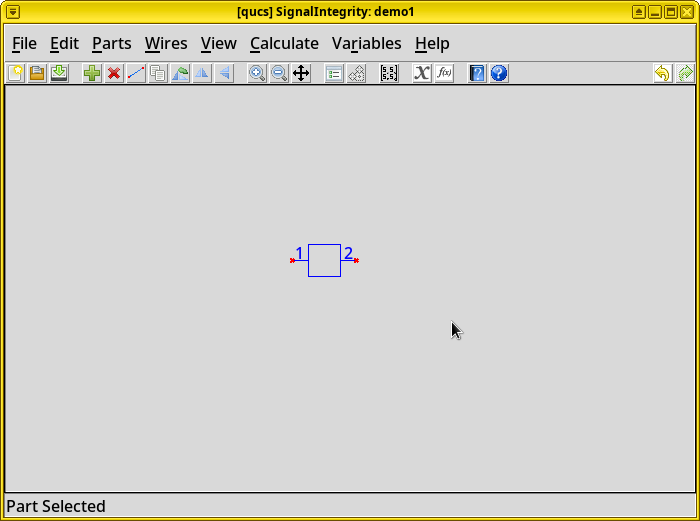Click the New Project toolbar icon
This screenshot has height=521, width=700.
[x=15, y=73]
